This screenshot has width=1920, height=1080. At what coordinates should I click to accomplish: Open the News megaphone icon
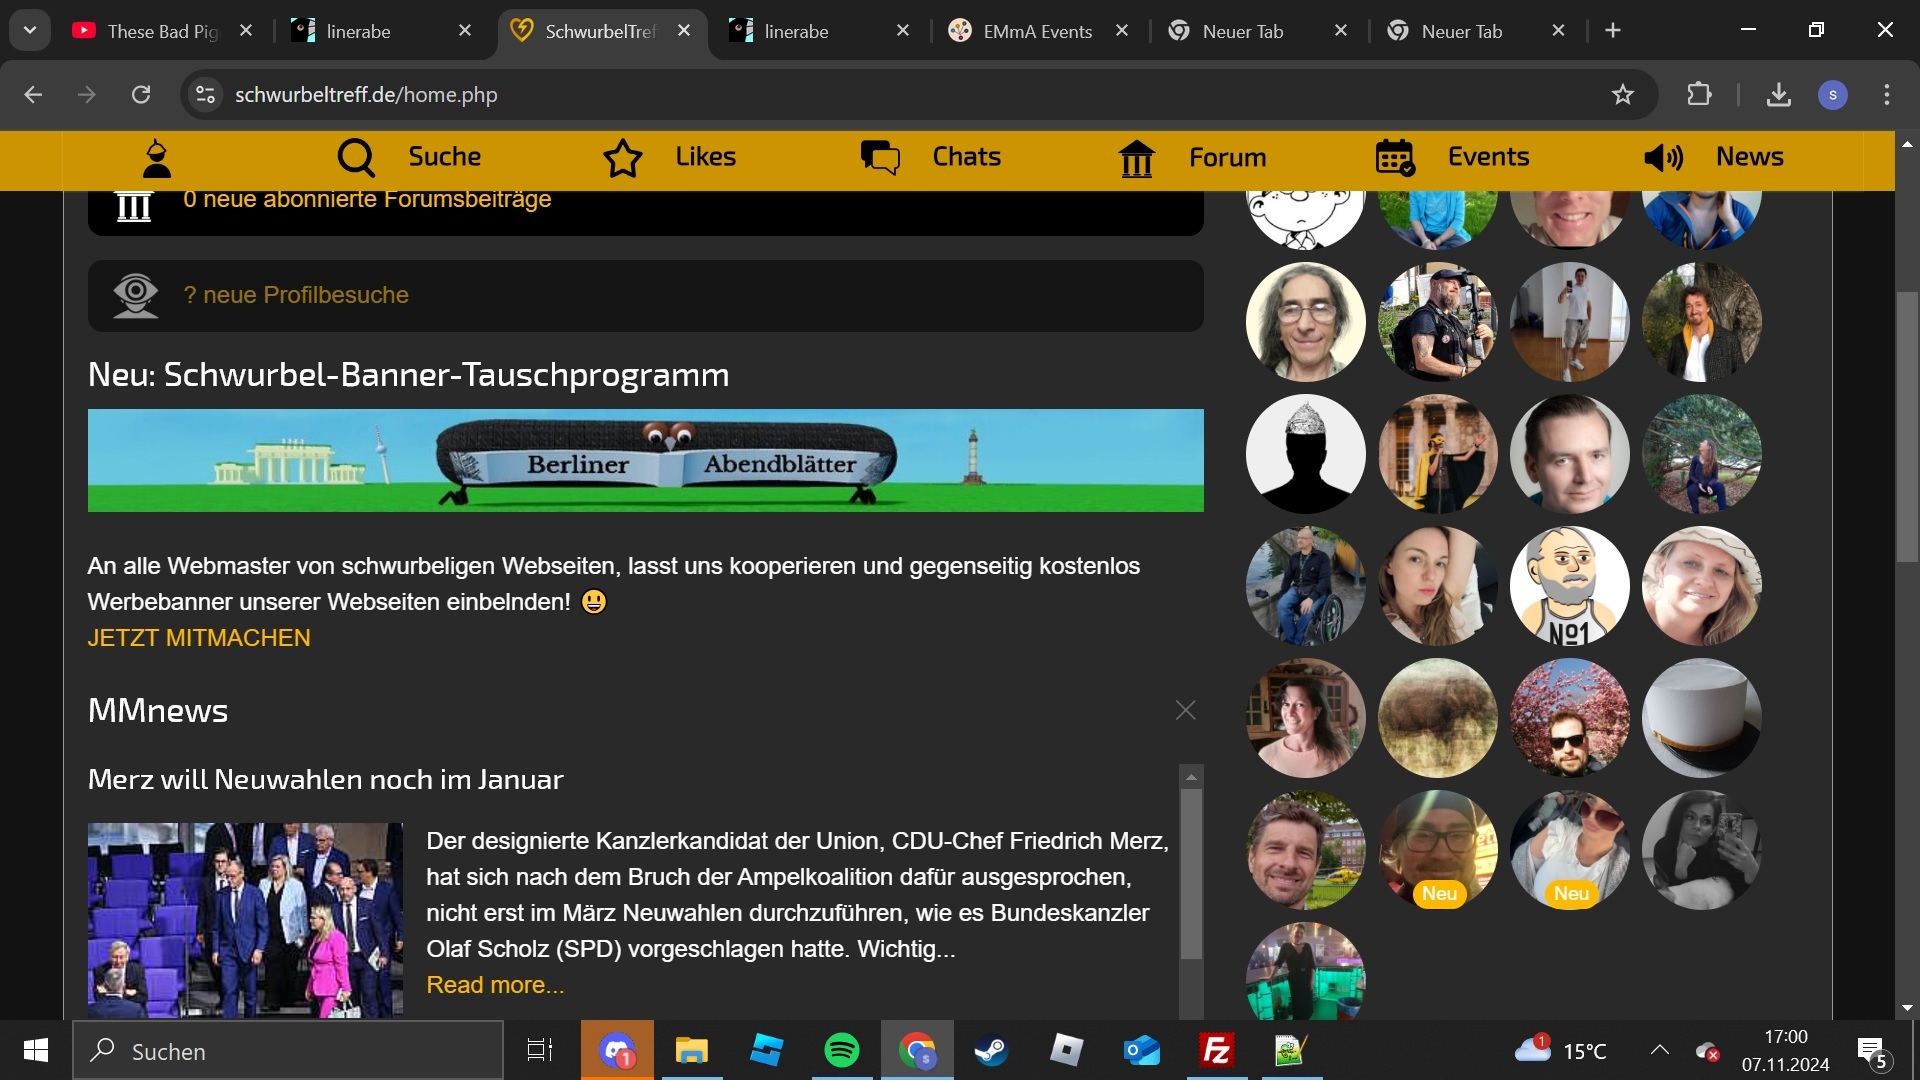coord(1663,158)
